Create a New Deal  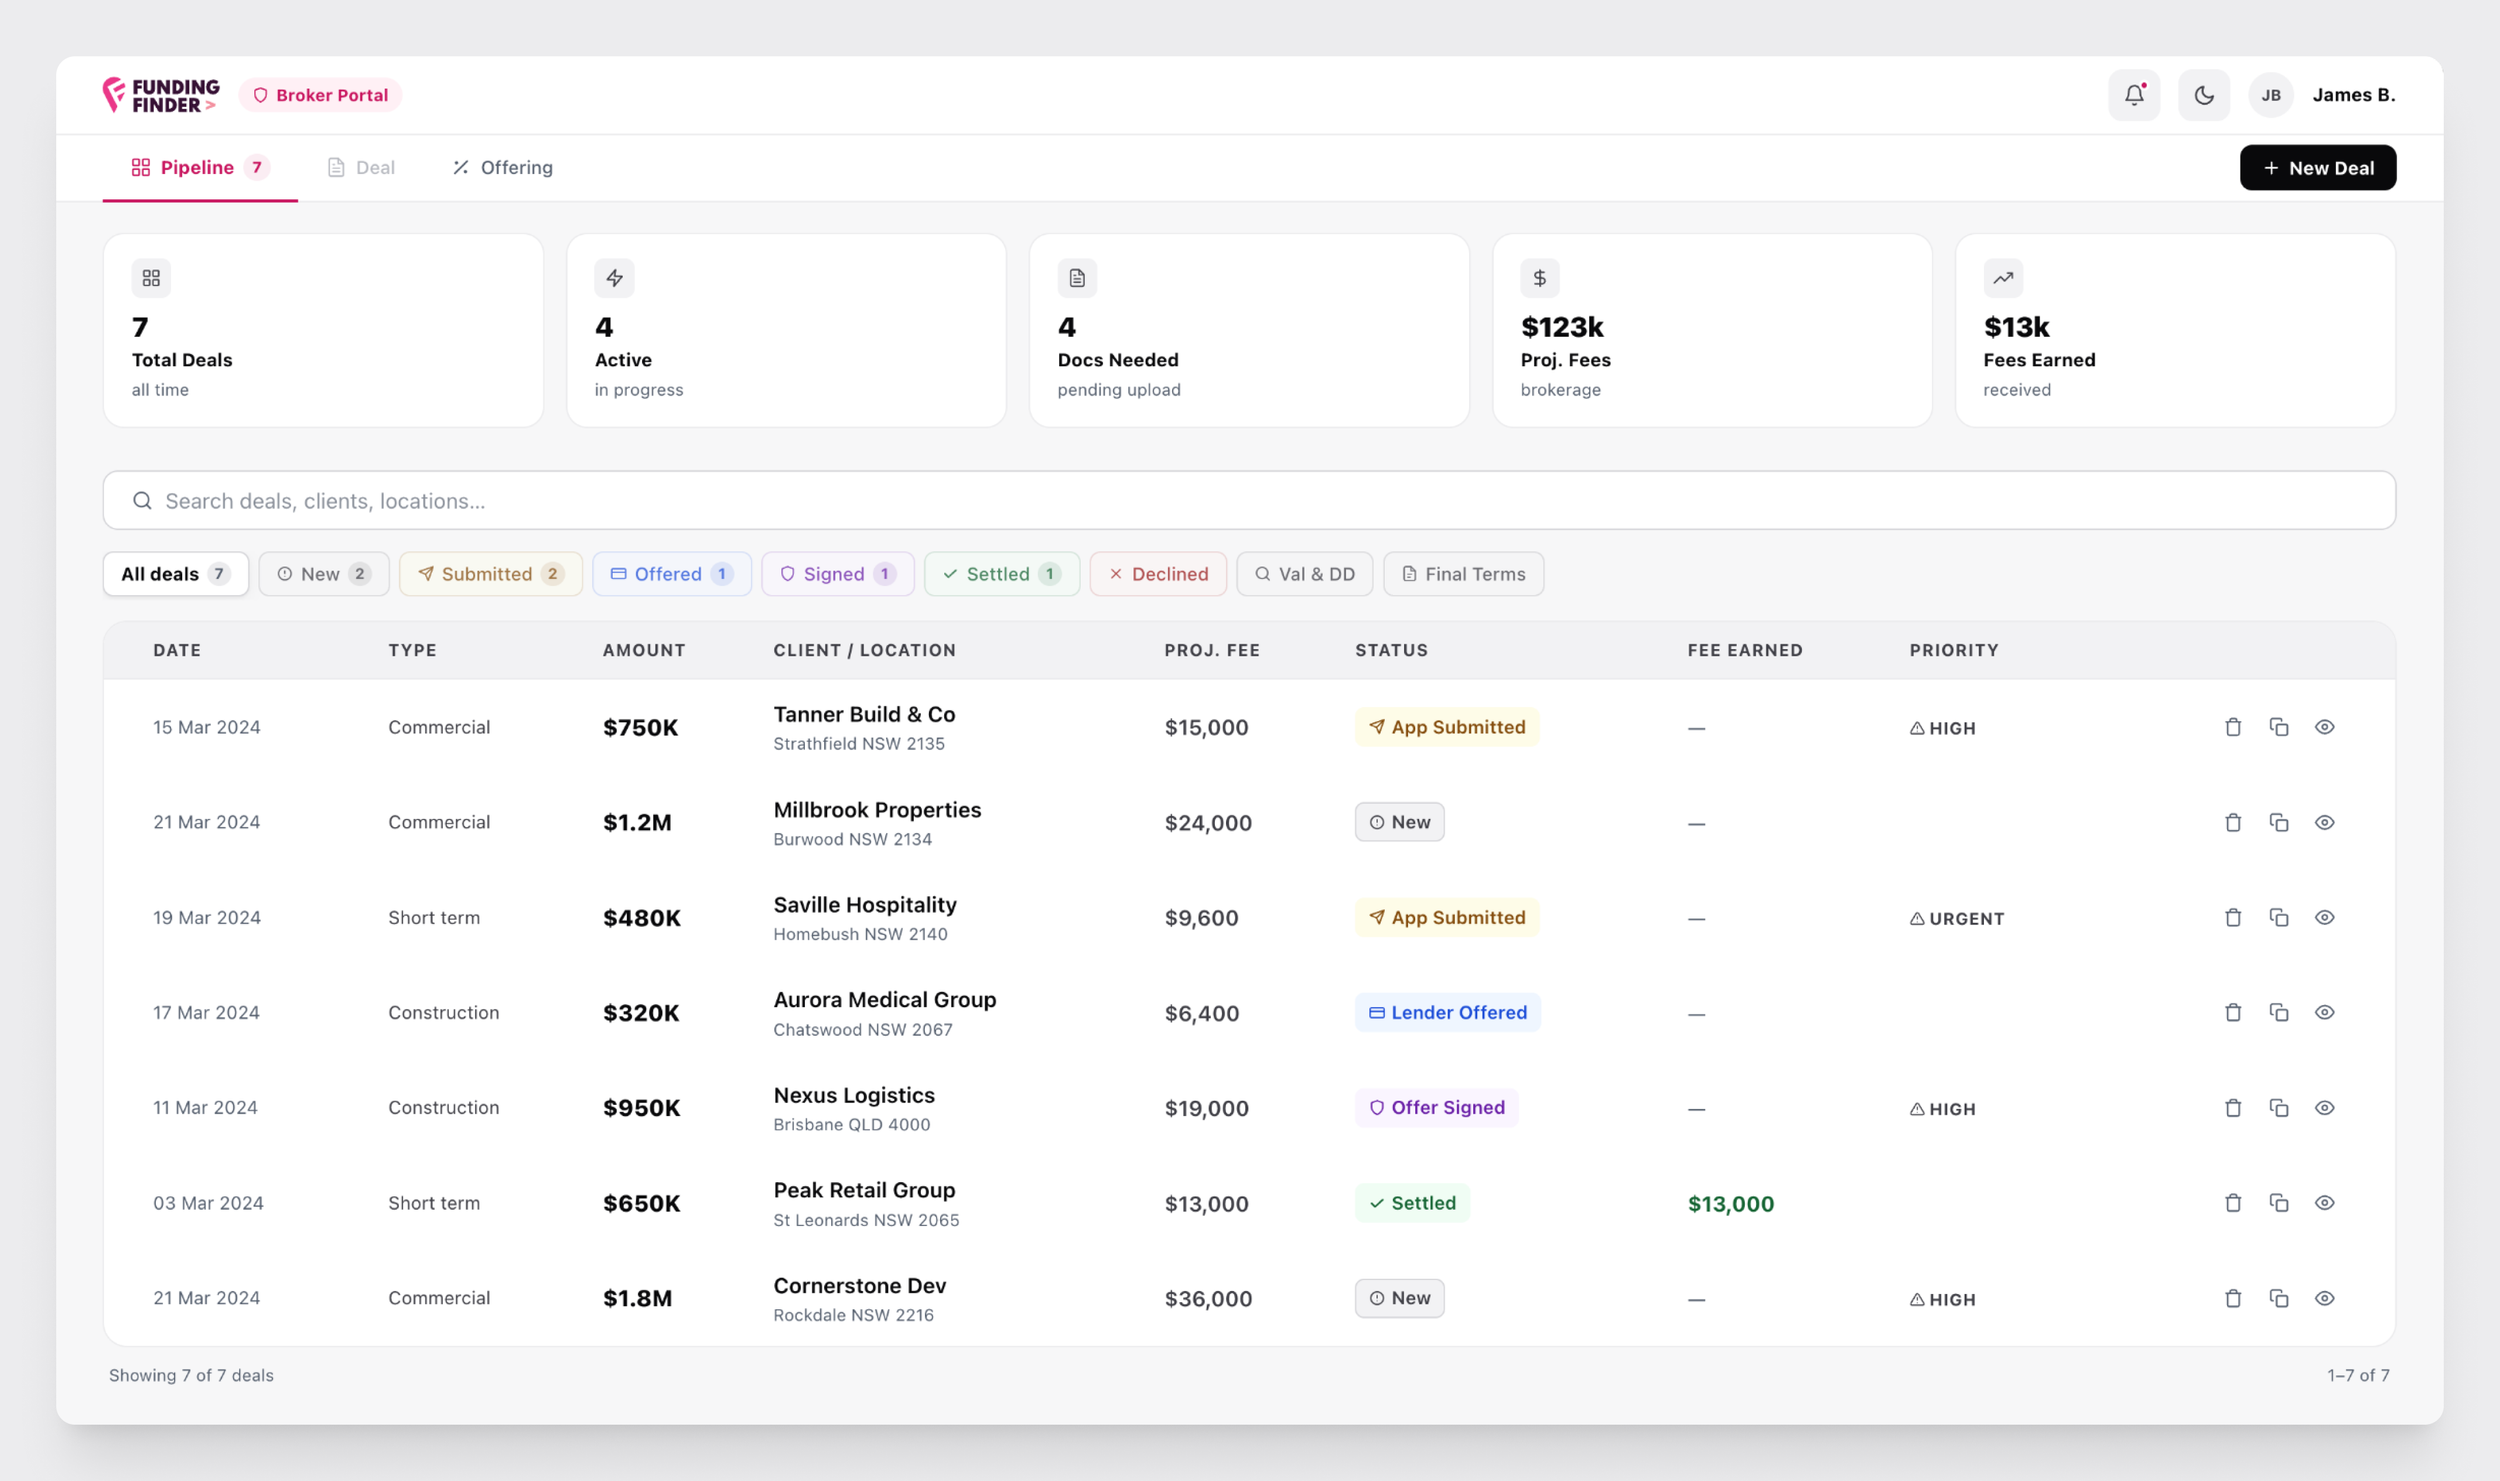(x=2317, y=168)
